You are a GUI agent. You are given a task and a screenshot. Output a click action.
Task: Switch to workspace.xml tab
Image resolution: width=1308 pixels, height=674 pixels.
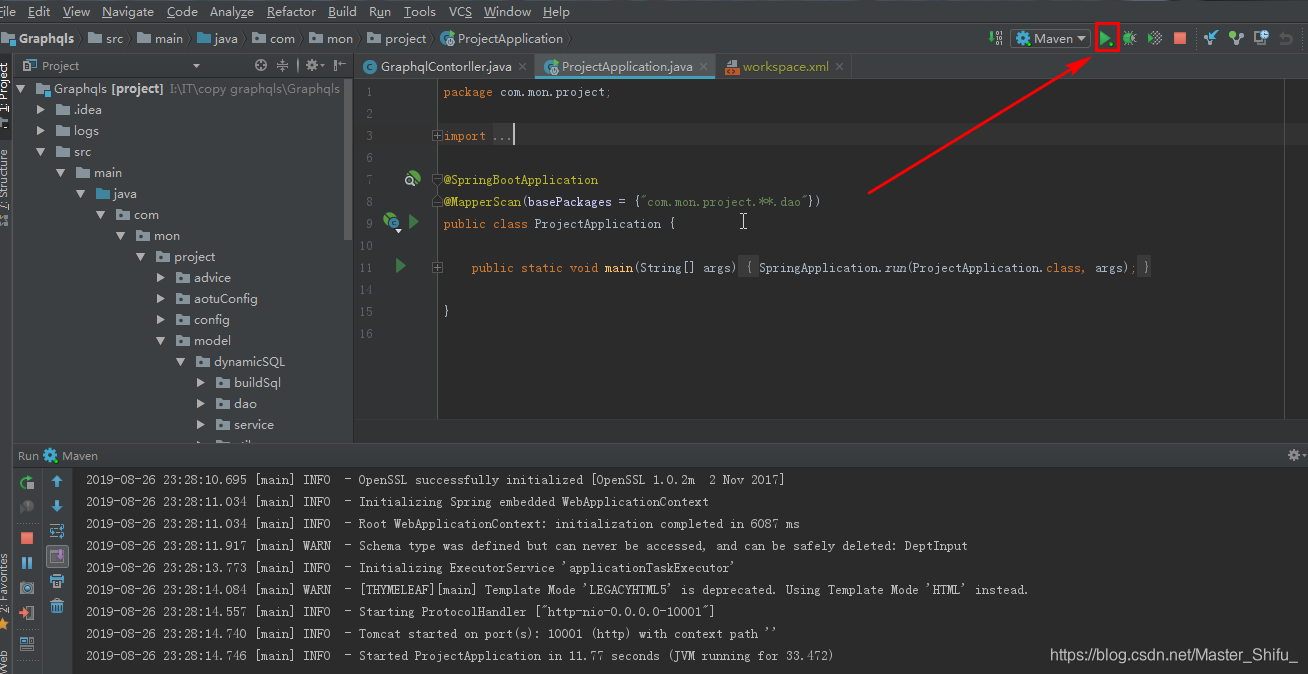785,66
